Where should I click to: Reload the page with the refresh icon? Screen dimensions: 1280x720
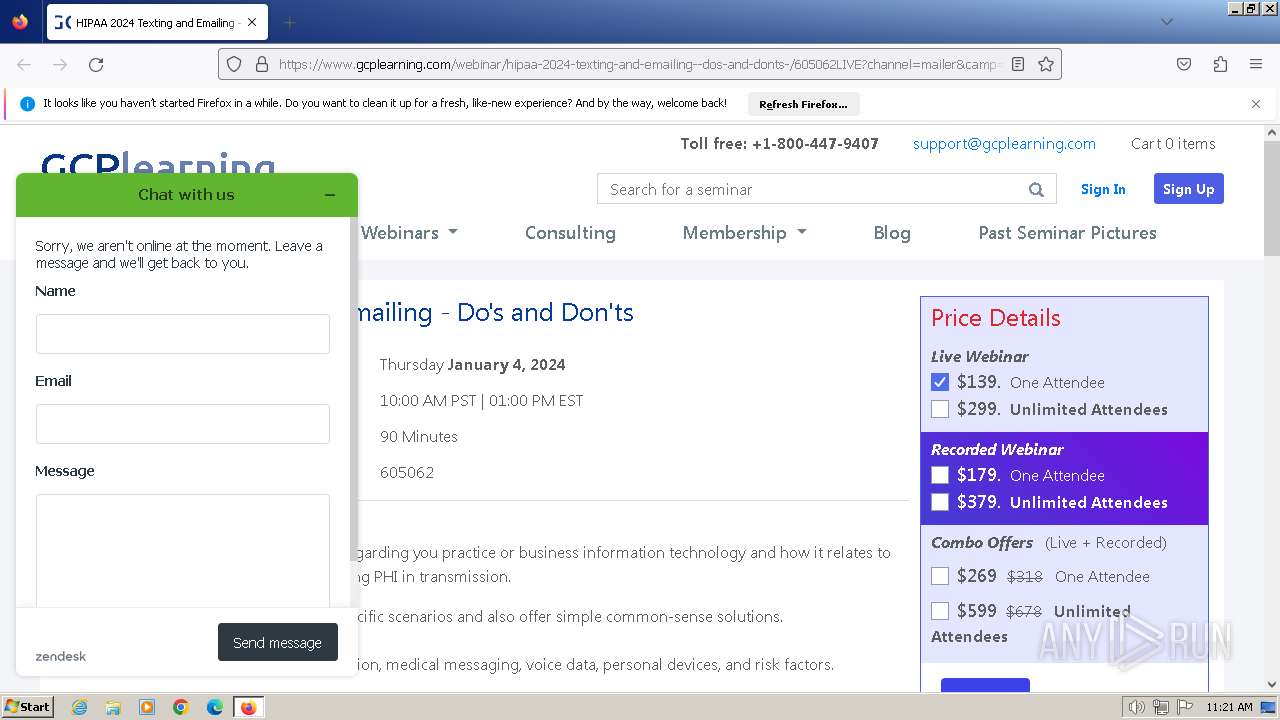click(x=96, y=64)
